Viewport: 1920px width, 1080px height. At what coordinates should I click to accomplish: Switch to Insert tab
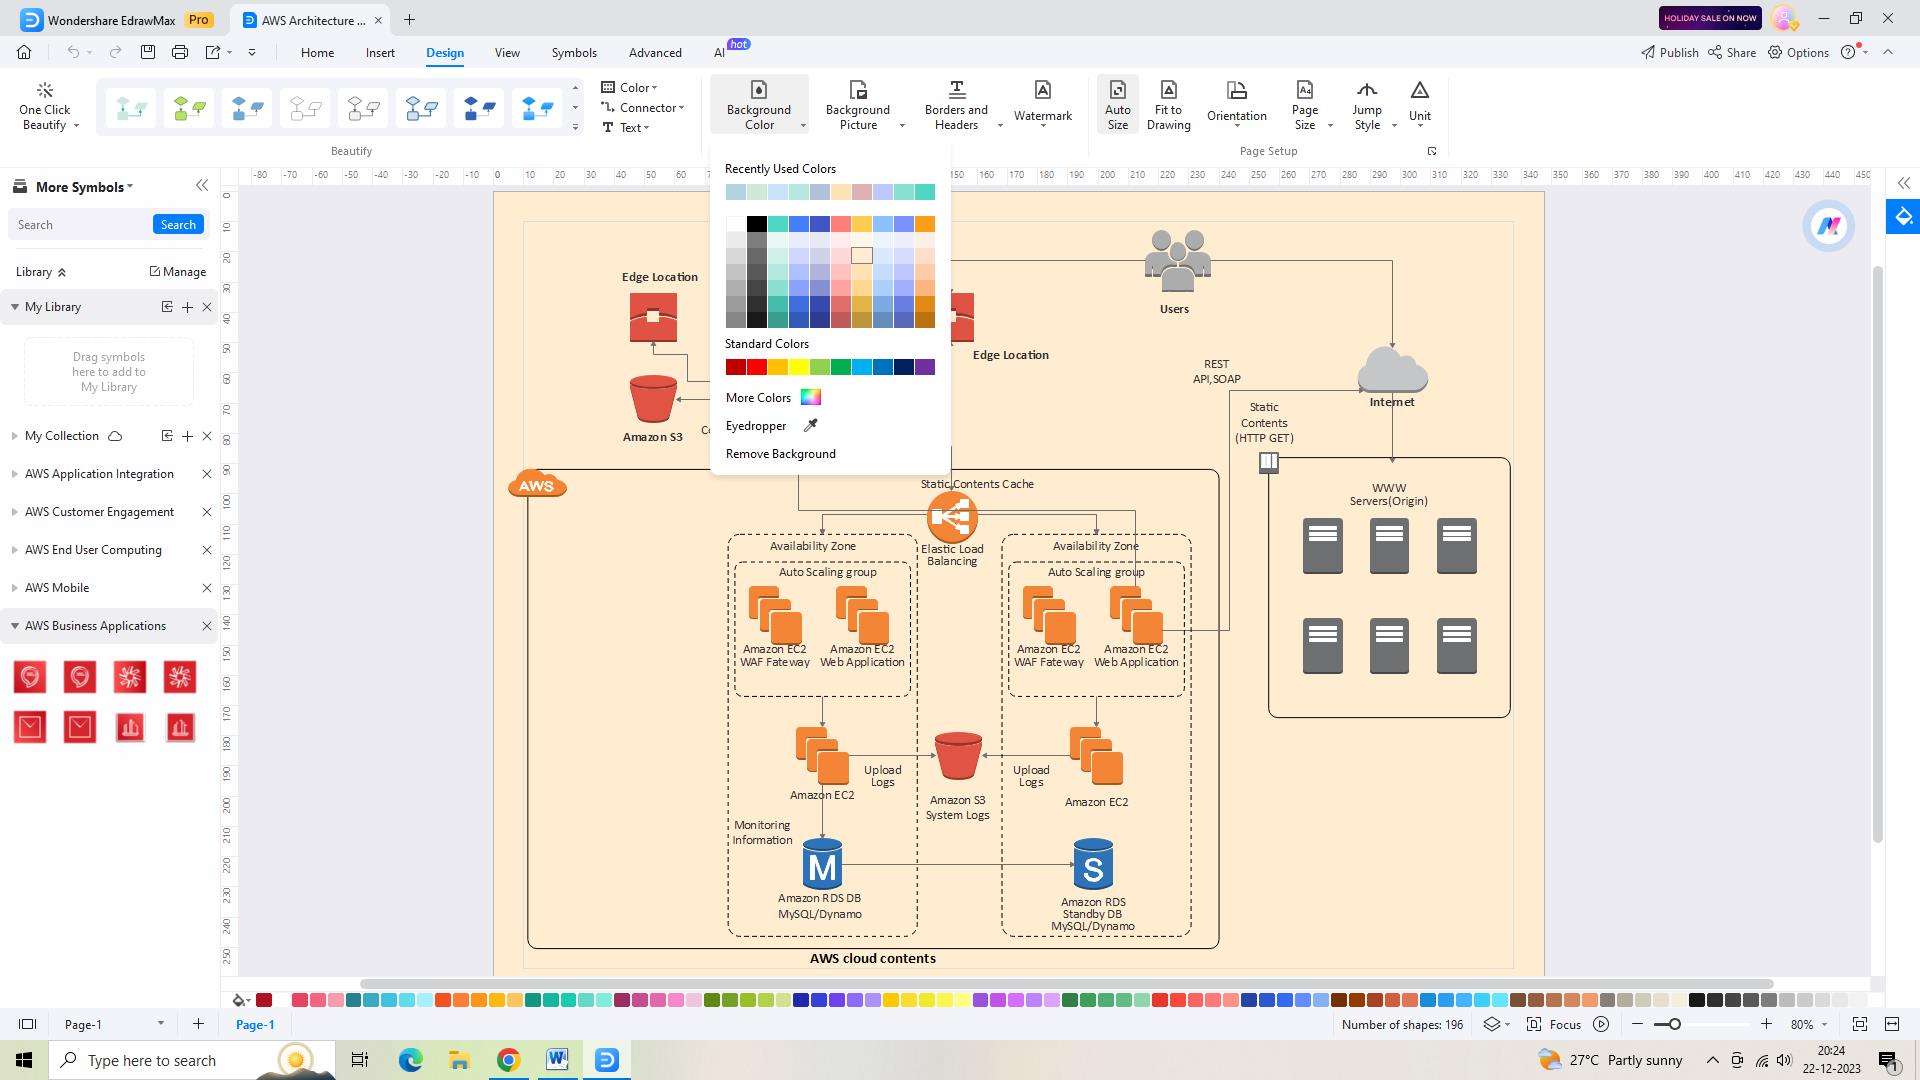coord(380,52)
